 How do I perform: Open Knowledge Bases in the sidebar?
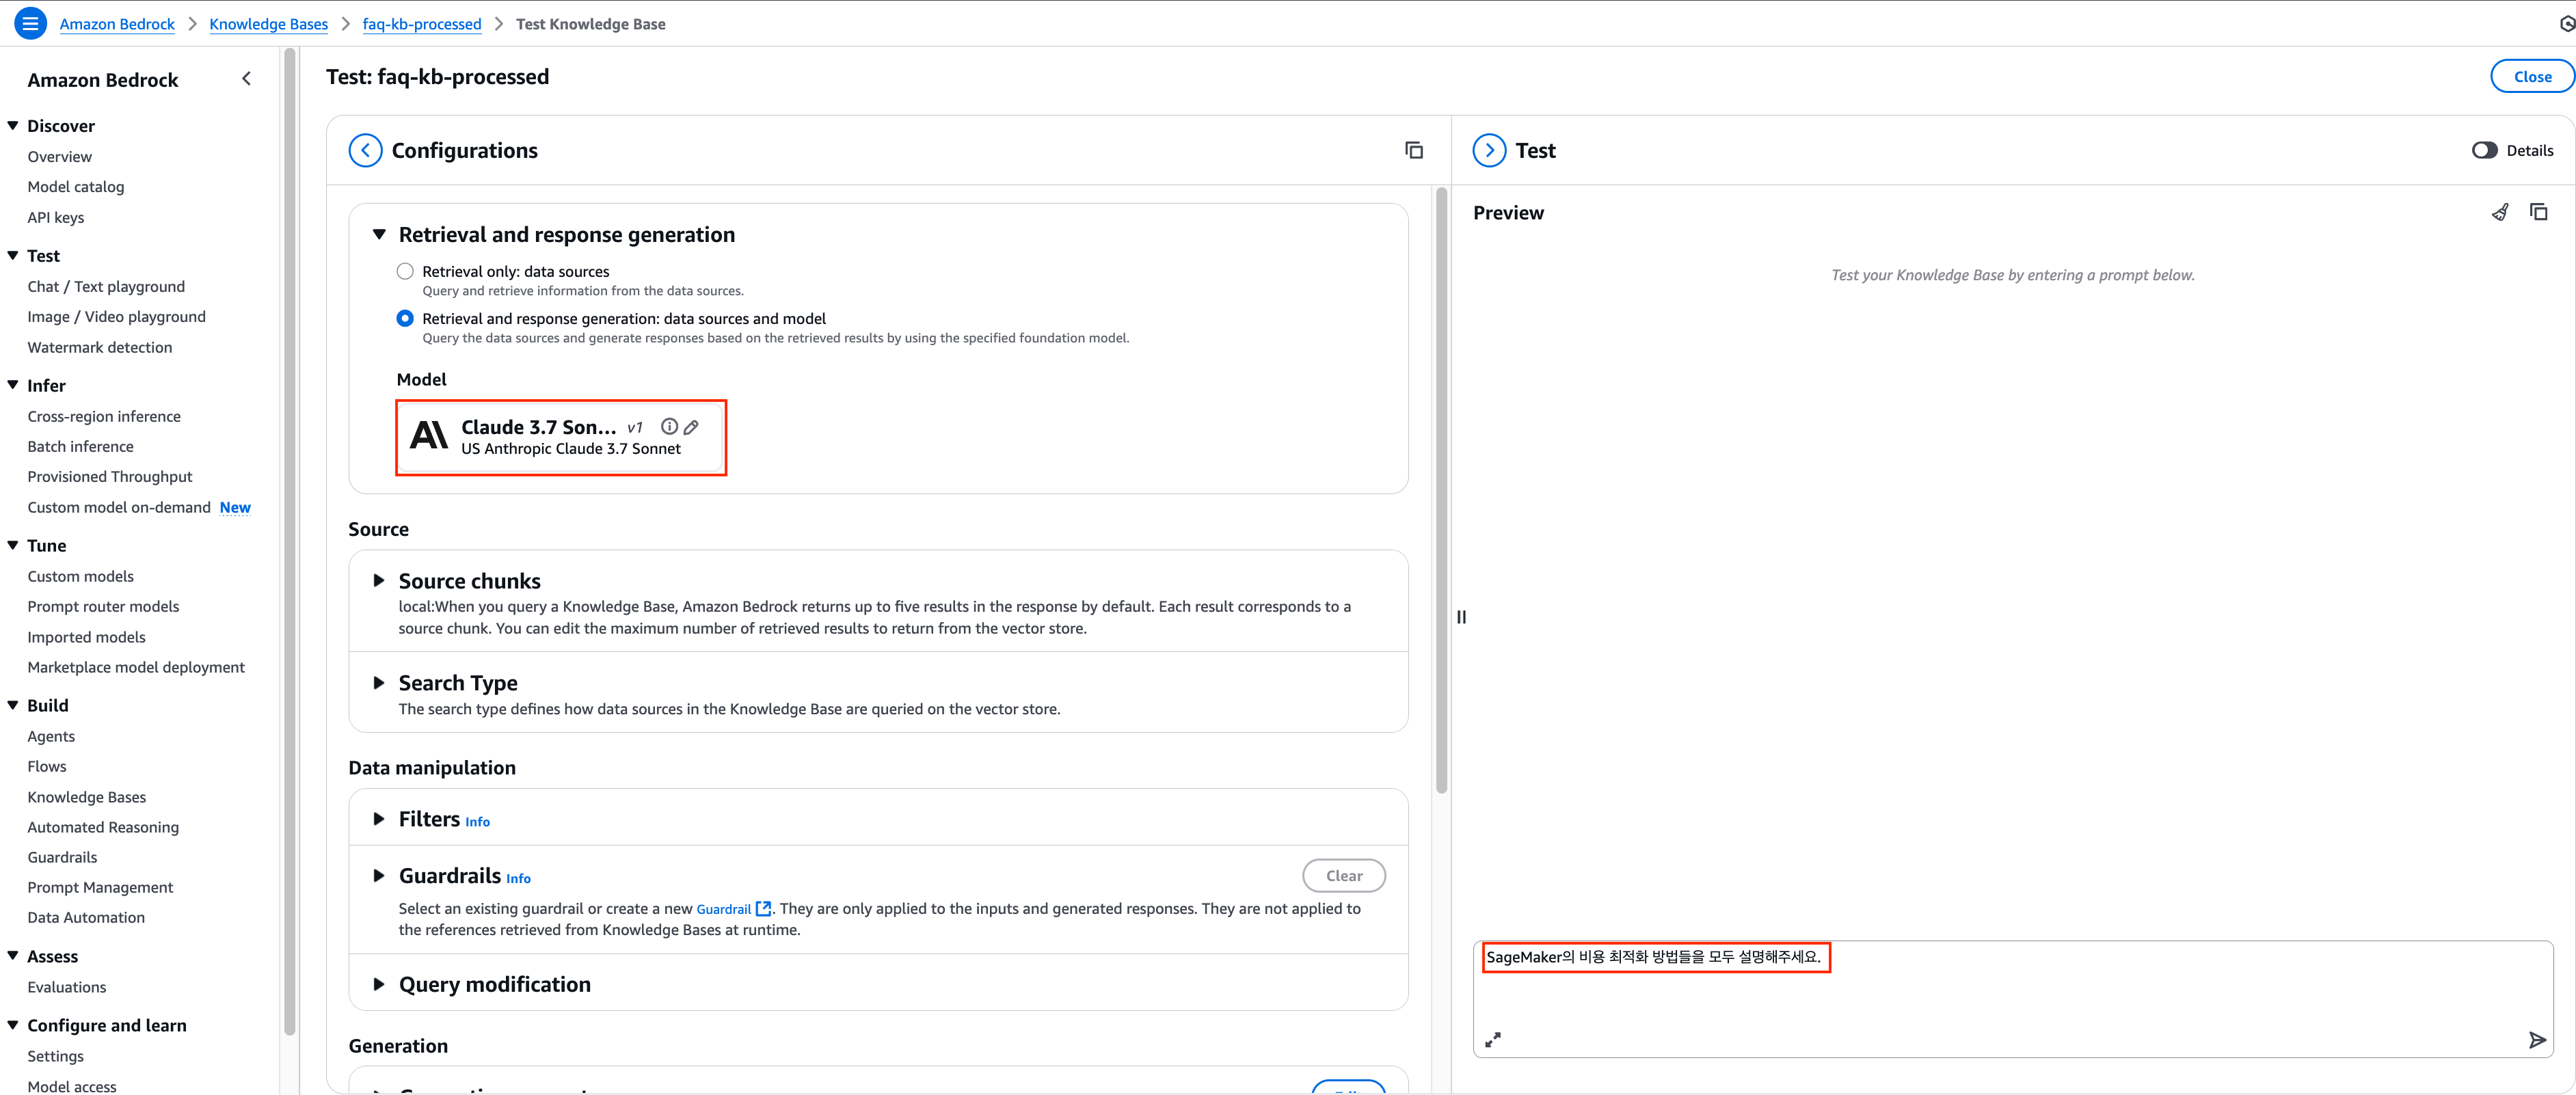click(x=87, y=797)
